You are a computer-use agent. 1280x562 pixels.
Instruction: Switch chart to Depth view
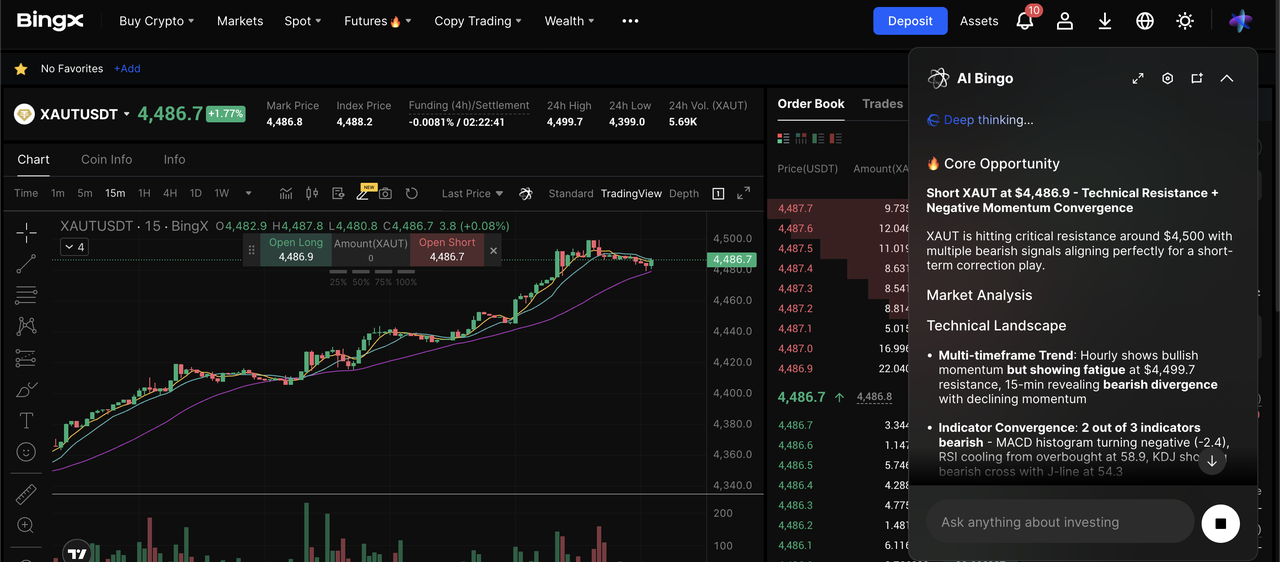684,193
